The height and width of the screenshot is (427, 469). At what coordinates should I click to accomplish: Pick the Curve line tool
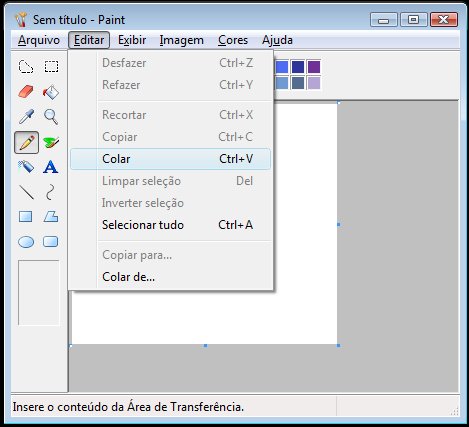[51, 192]
